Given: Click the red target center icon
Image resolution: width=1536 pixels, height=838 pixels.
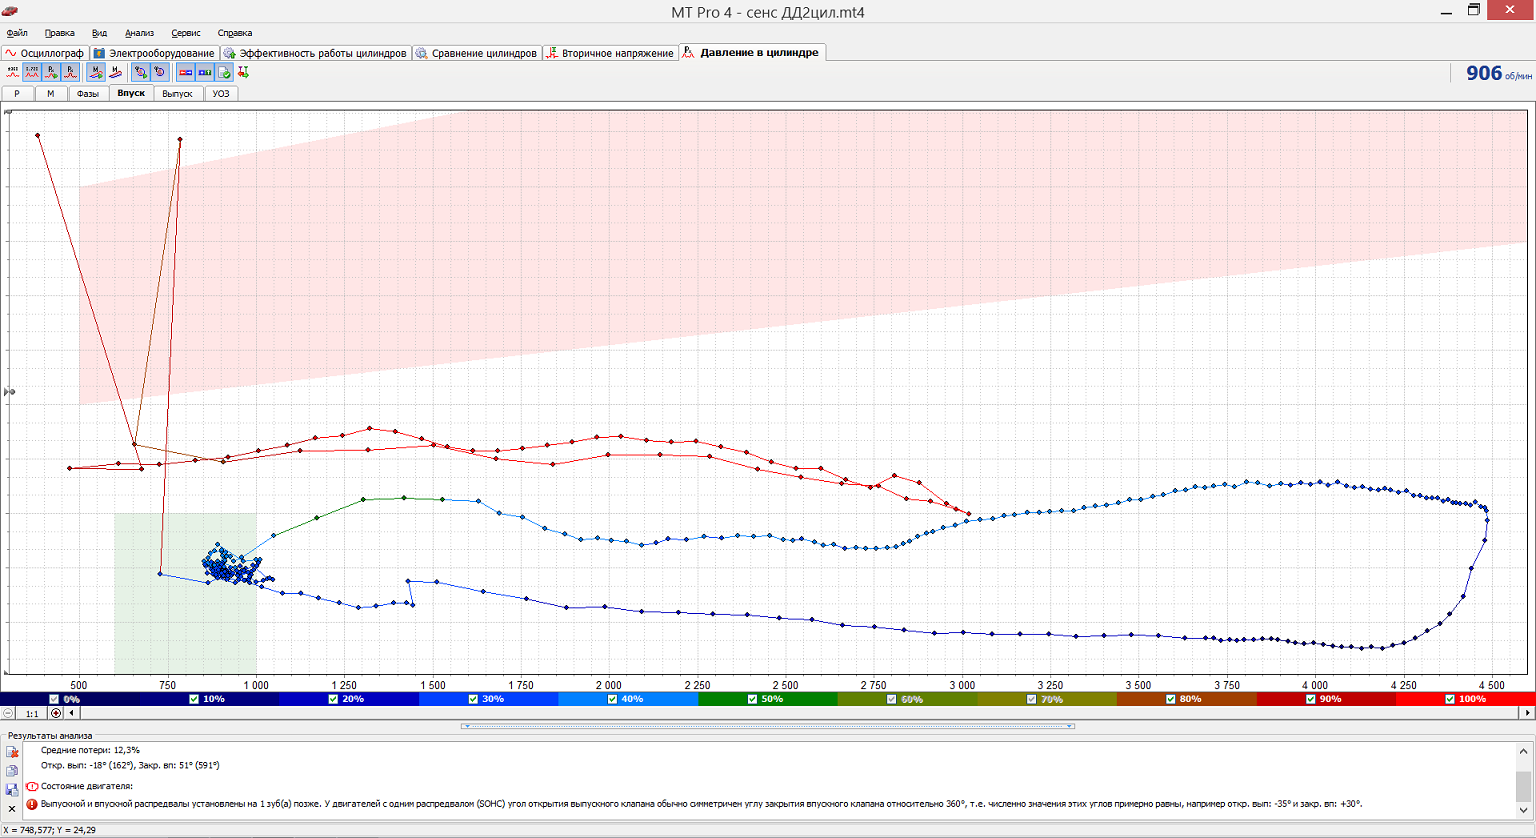Looking at the screenshot, I should tap(56, 713).
